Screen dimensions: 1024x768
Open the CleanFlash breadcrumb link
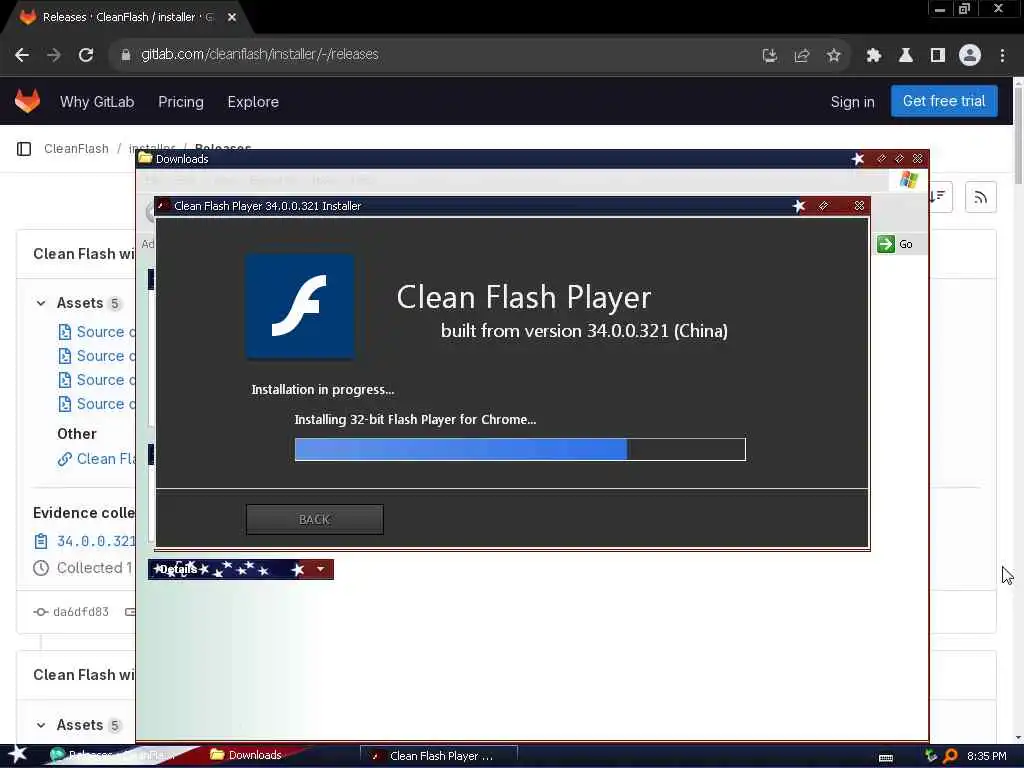76,148
